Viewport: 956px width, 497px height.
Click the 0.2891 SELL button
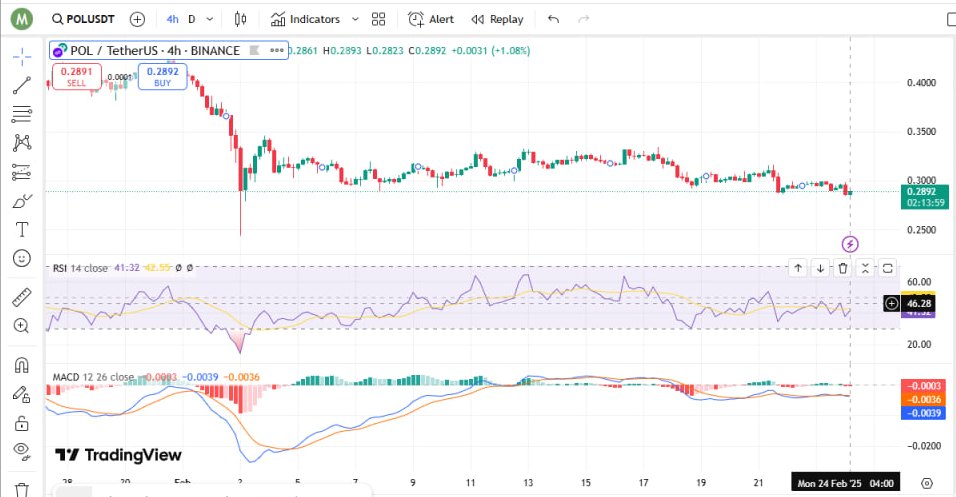tap(76, 77)
